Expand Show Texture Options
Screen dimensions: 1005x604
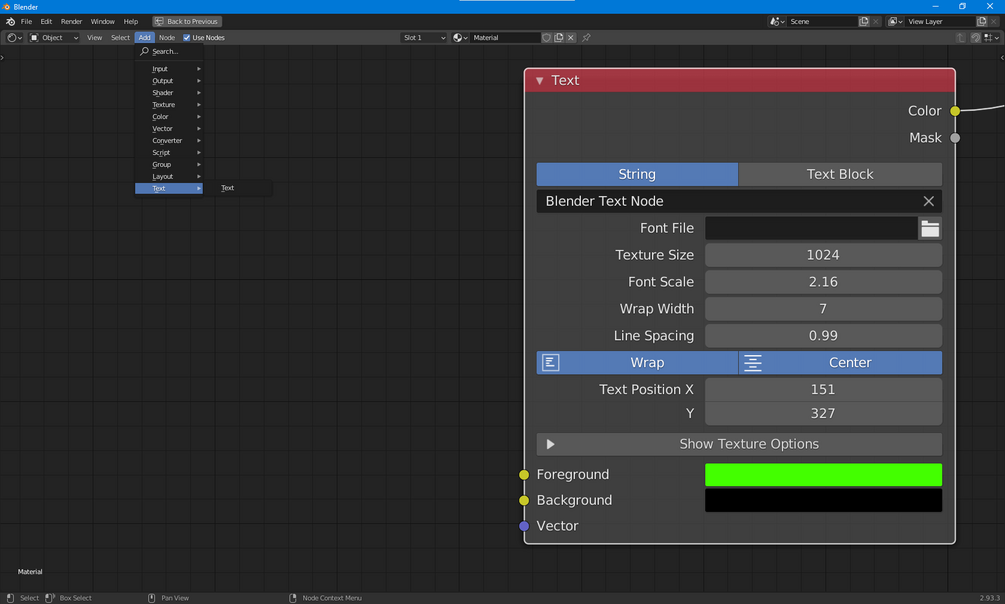pos(739,444)
